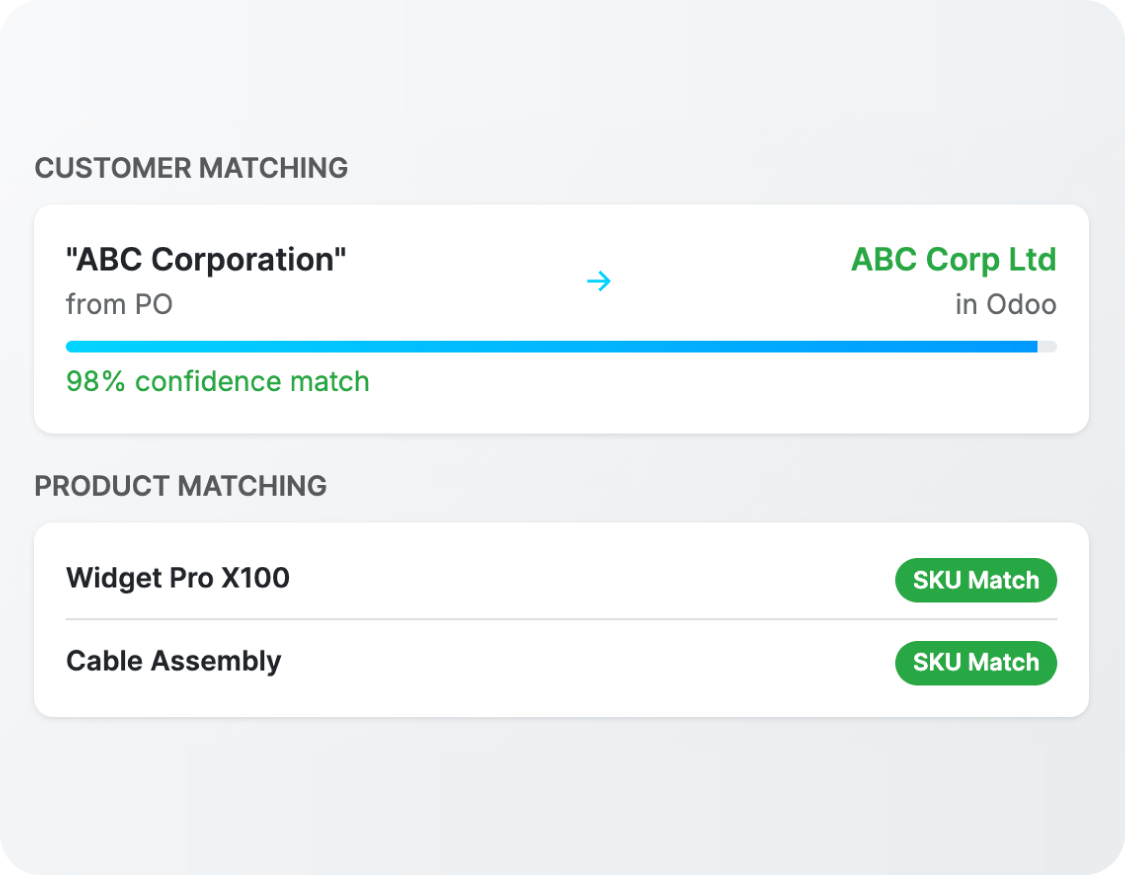
Task: Click the "98% confidence match" text
Action: pos(218,381)
